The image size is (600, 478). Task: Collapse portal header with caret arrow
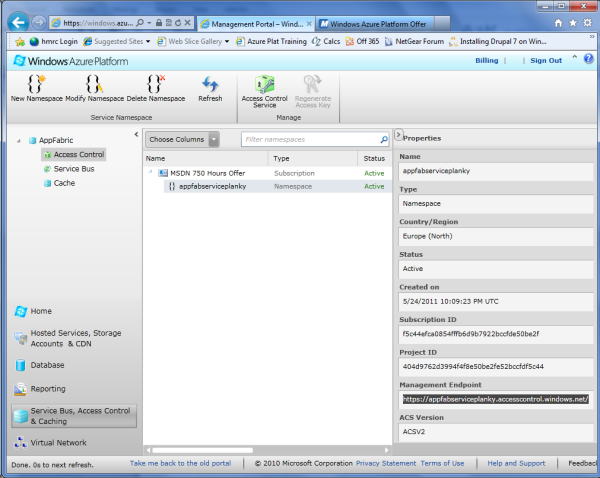point(575,57)
